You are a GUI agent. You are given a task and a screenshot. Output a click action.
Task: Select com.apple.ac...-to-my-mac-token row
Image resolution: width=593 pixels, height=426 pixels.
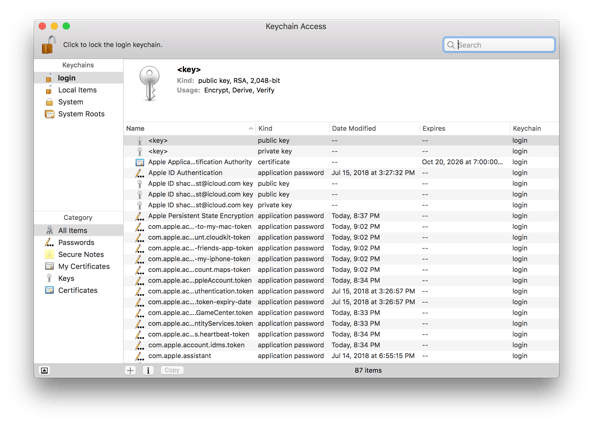tap(341, 227)
